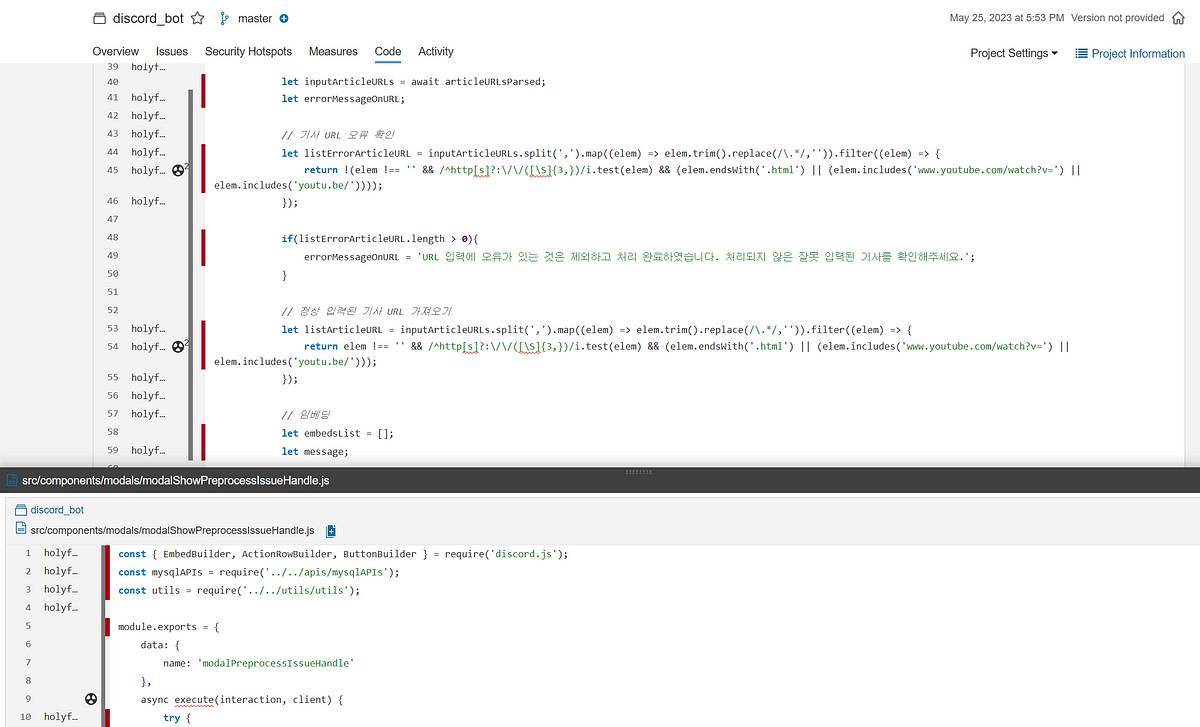Select line number 58 in upper code
Viewport: 1200px width, 727px height.
click(112, 432)
